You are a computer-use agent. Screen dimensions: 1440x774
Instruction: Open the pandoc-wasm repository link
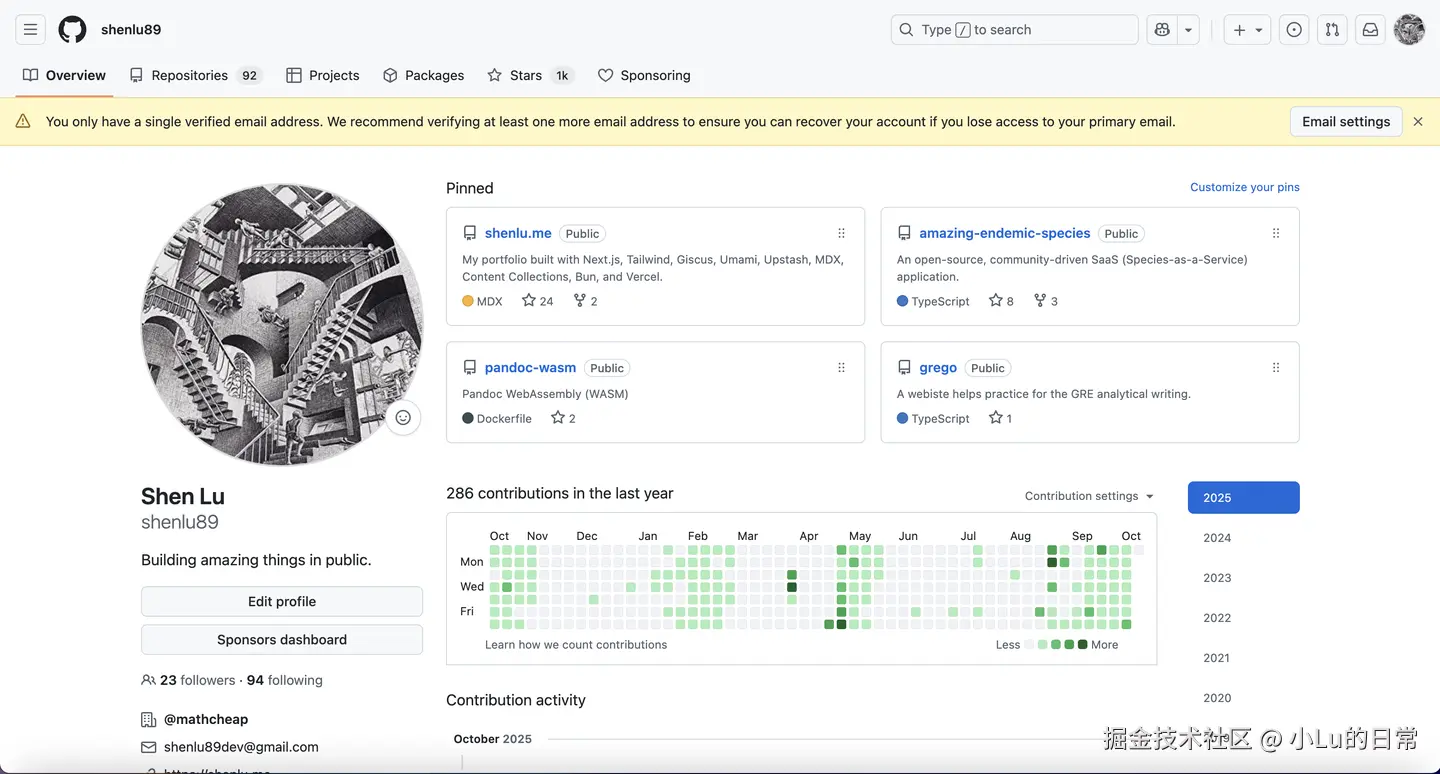(x=530, y=368)
